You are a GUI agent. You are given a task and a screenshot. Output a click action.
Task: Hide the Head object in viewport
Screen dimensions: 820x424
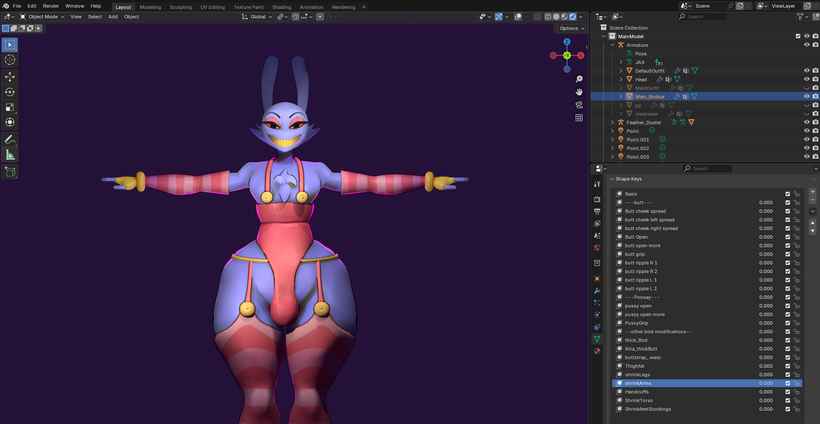(806, 79)
